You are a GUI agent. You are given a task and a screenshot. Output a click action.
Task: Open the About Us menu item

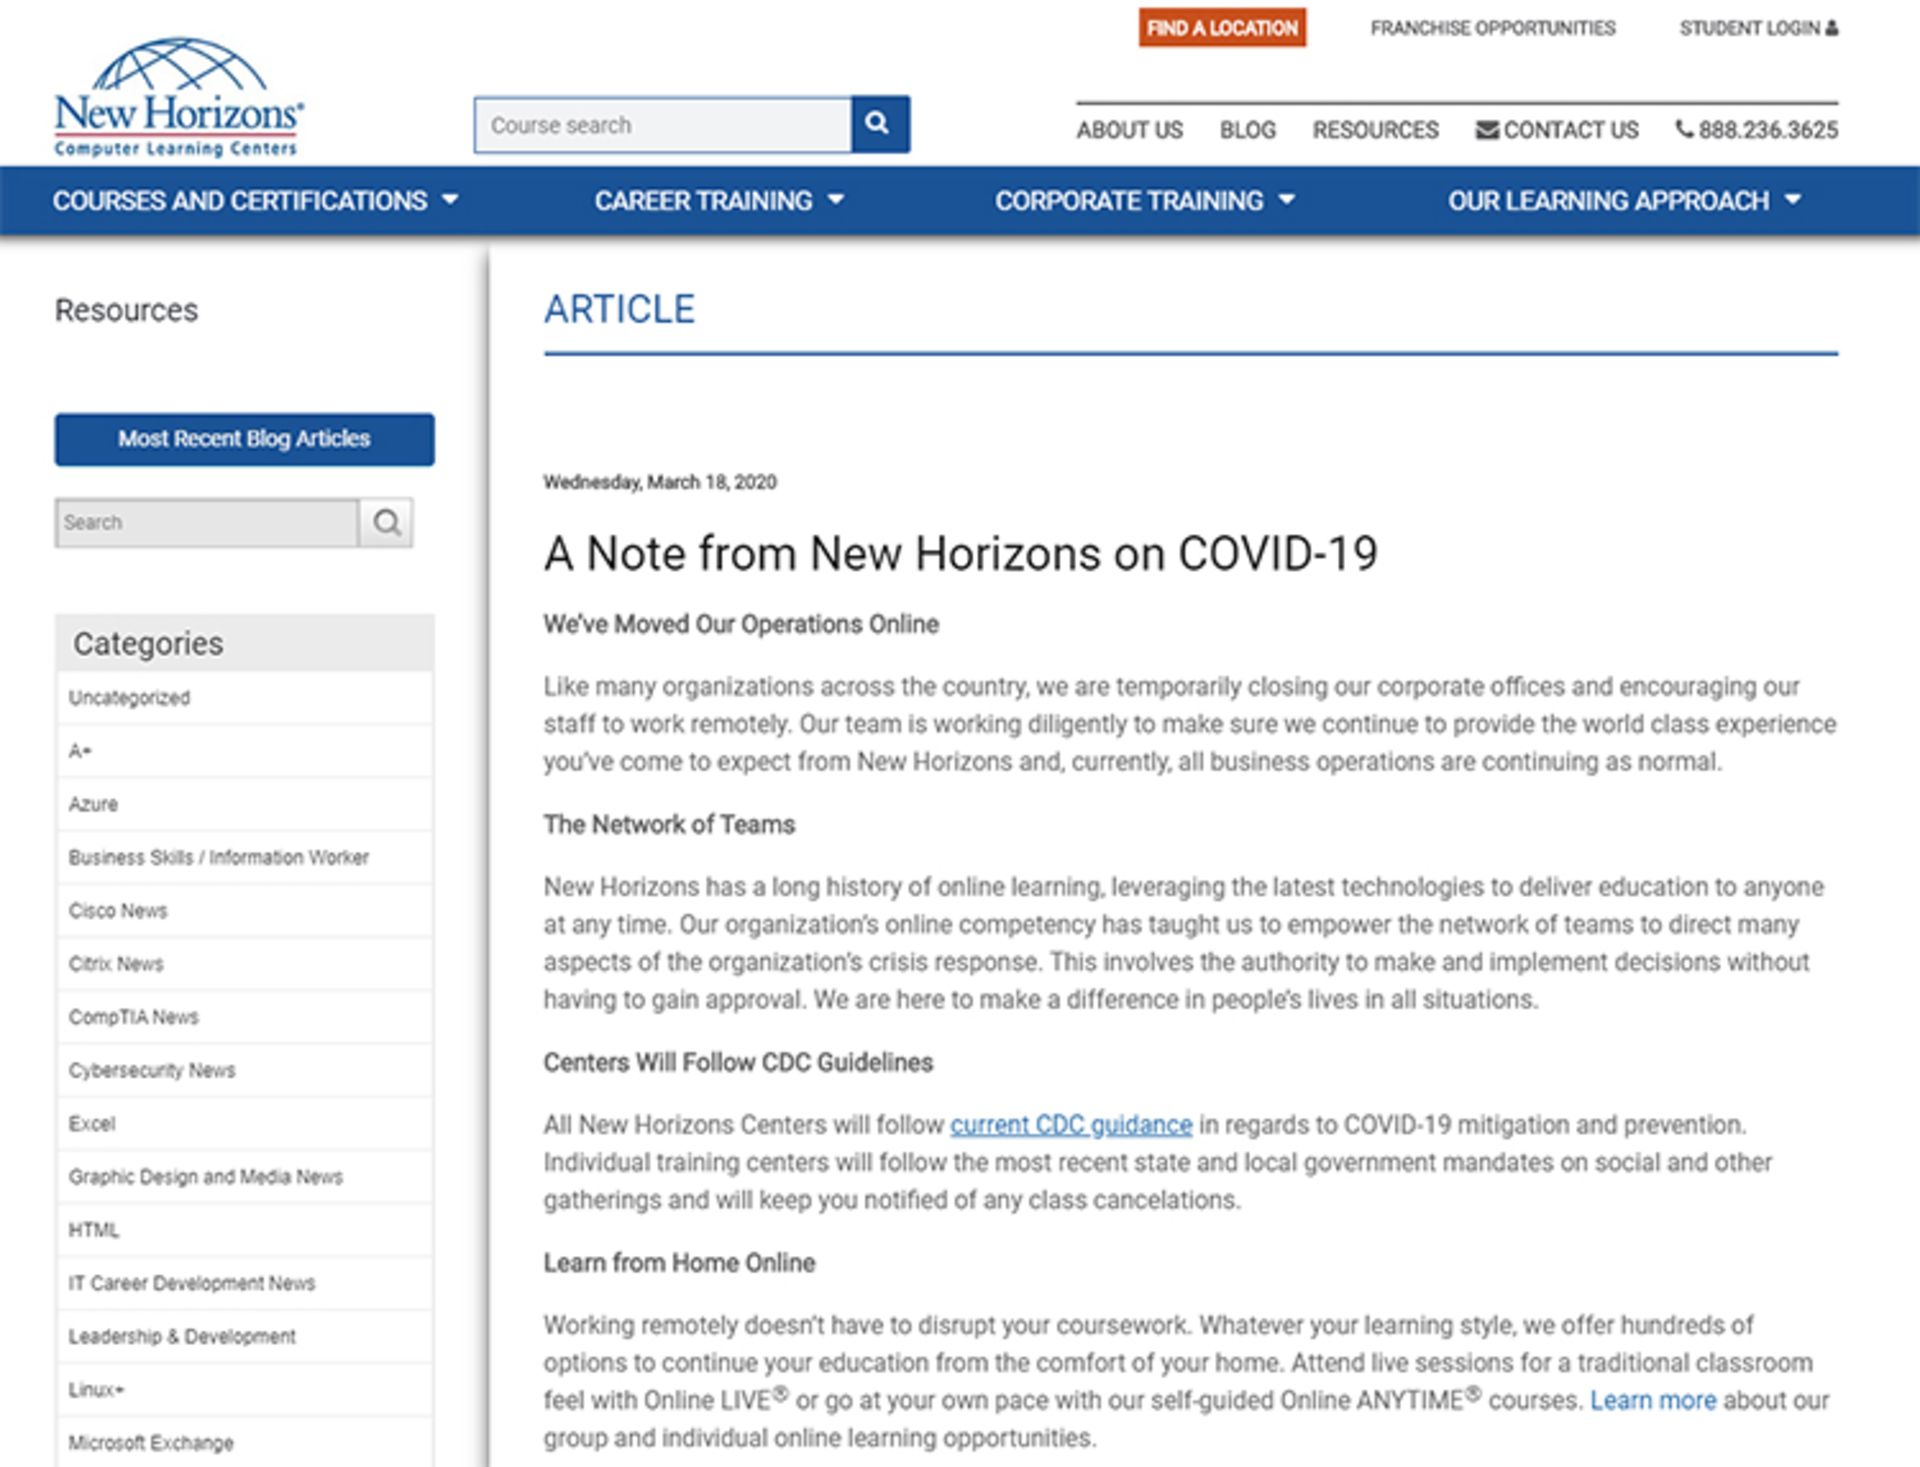pyautogui.click(x=1129, y=130)
